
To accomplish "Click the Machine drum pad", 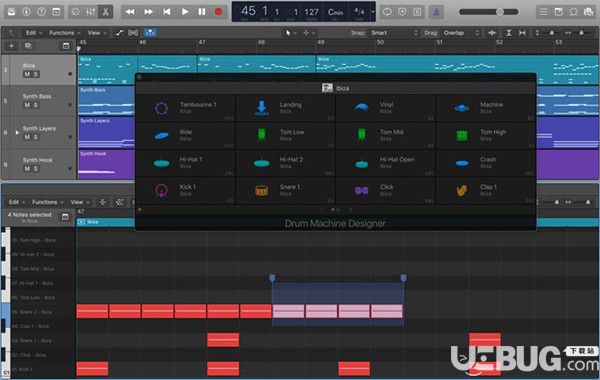I will (486, 108).
